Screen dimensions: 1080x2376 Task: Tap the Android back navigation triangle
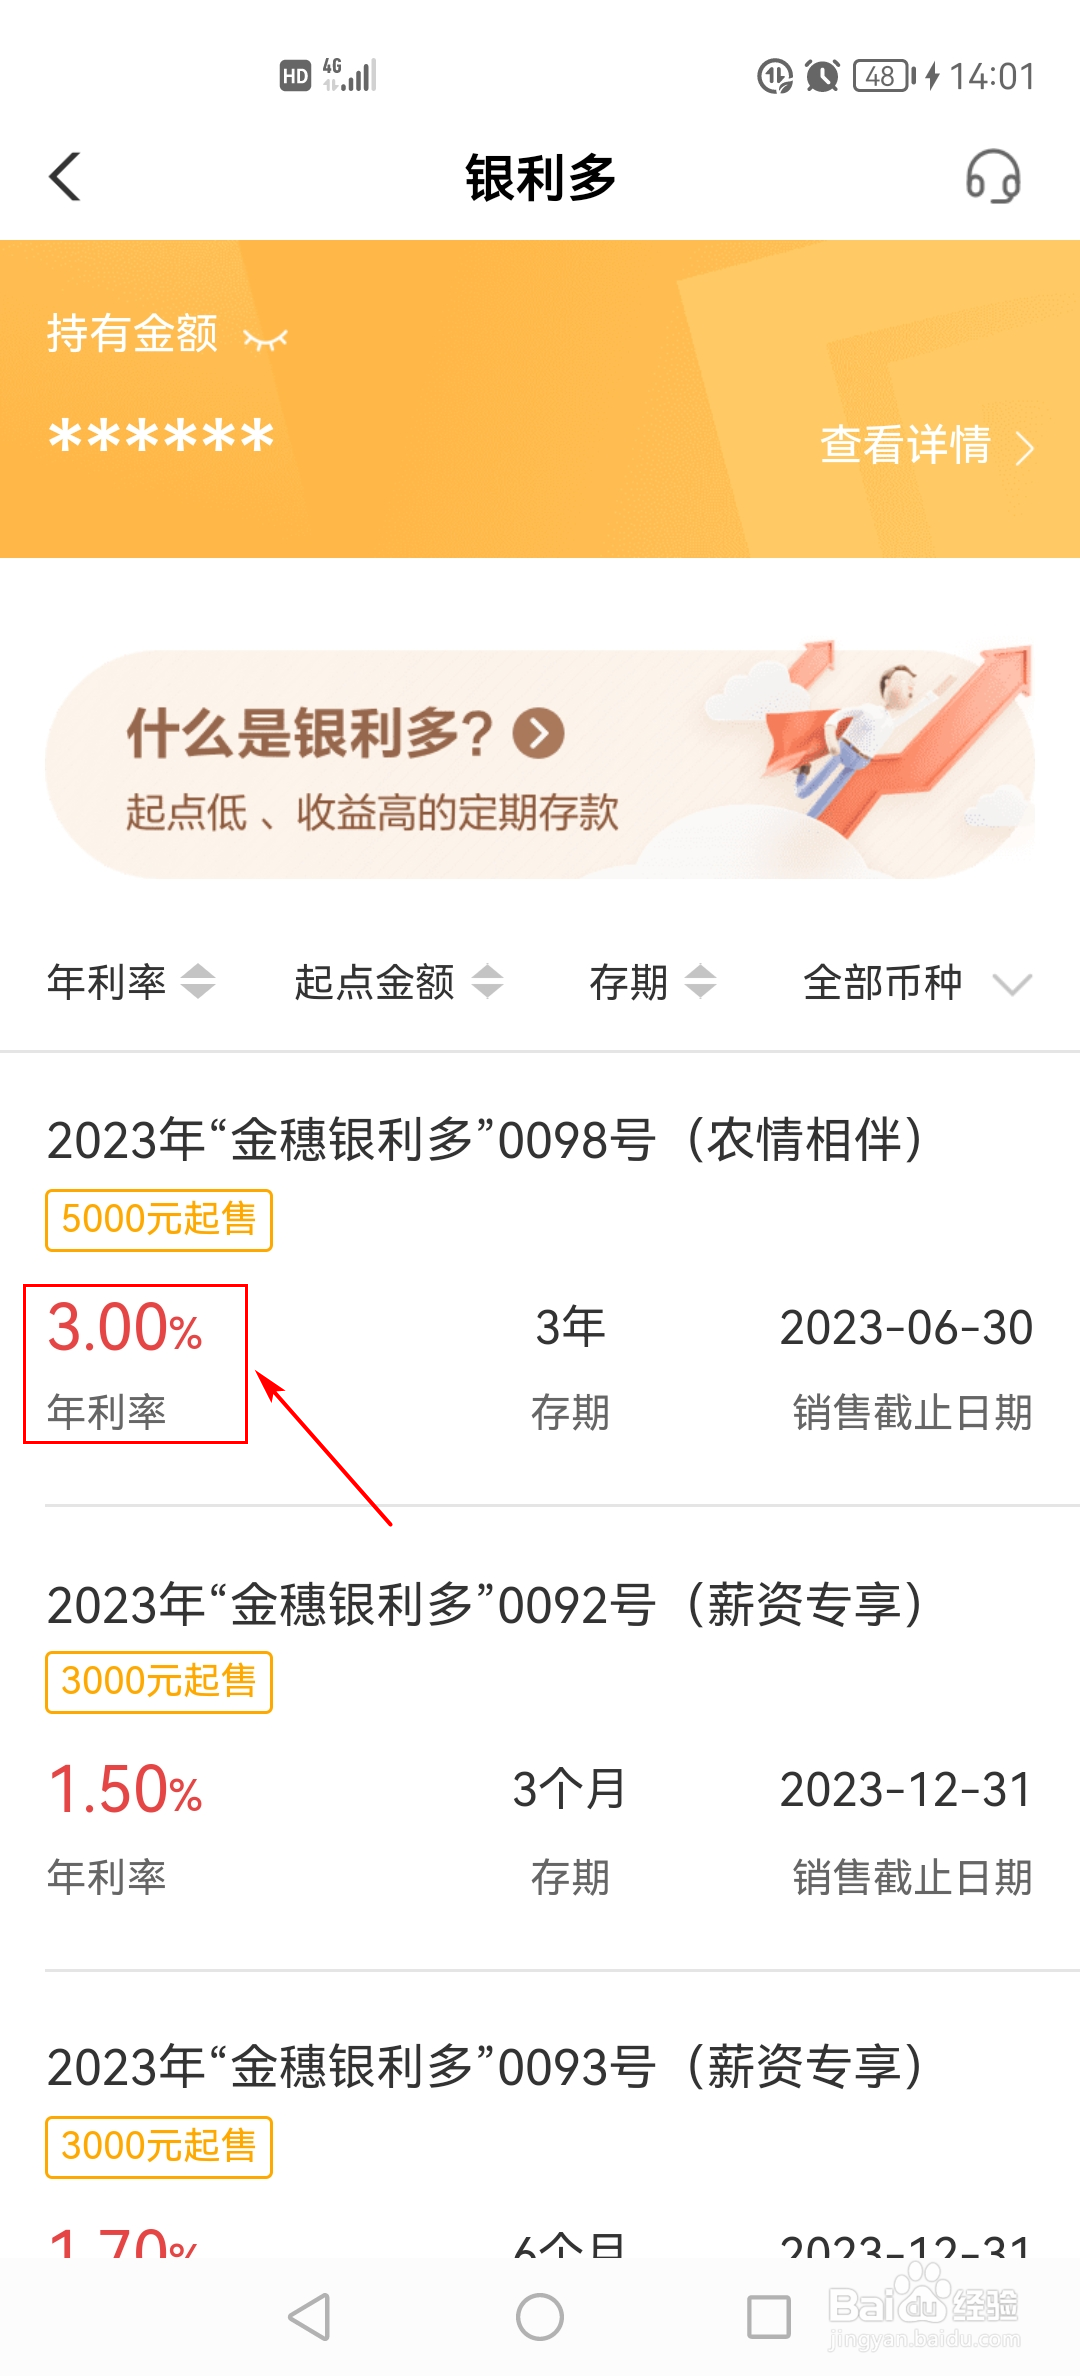309,2316
